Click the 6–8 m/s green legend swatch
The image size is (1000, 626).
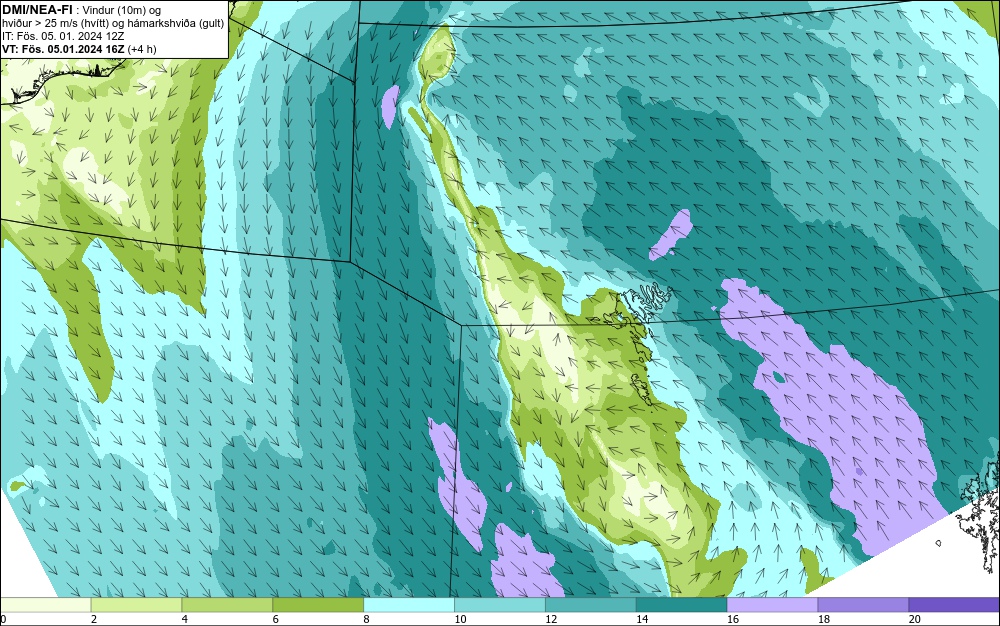[318, 604]
